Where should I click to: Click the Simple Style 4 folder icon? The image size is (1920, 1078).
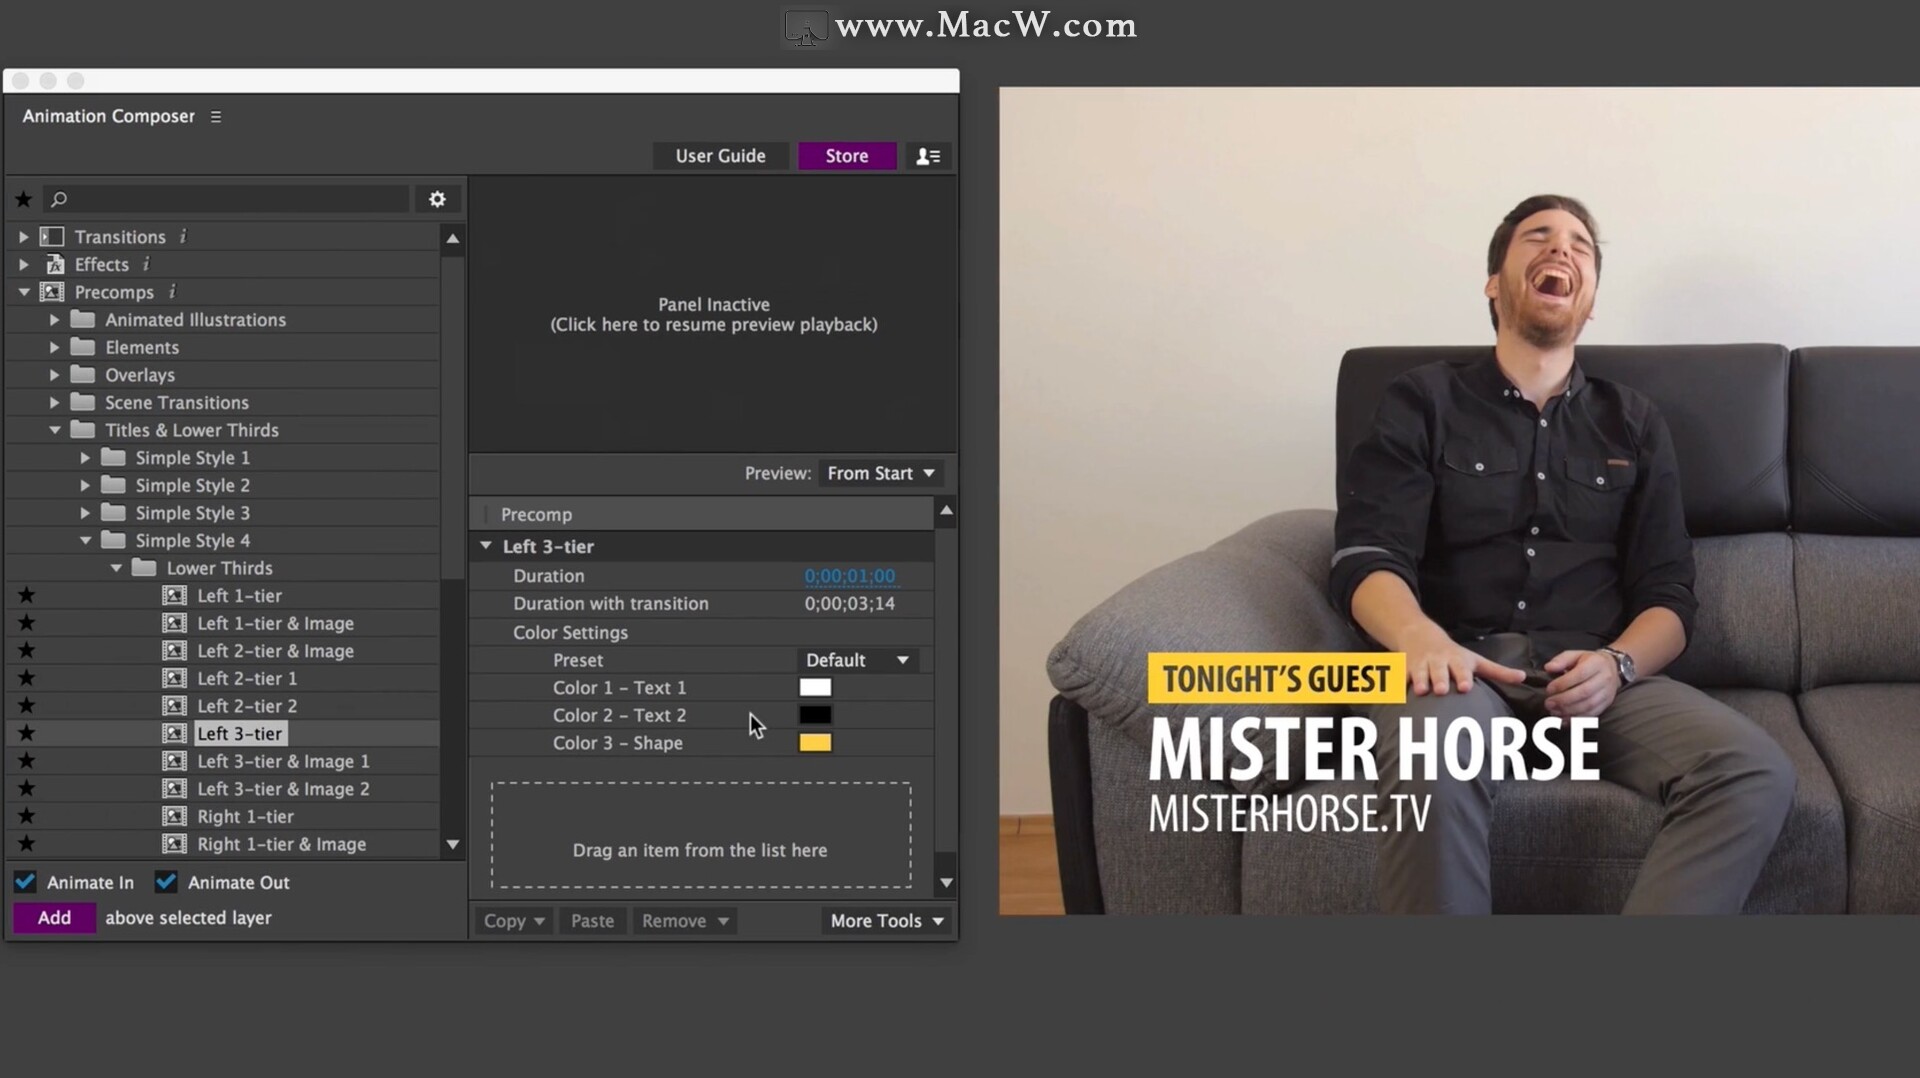[x=114, y=541]
